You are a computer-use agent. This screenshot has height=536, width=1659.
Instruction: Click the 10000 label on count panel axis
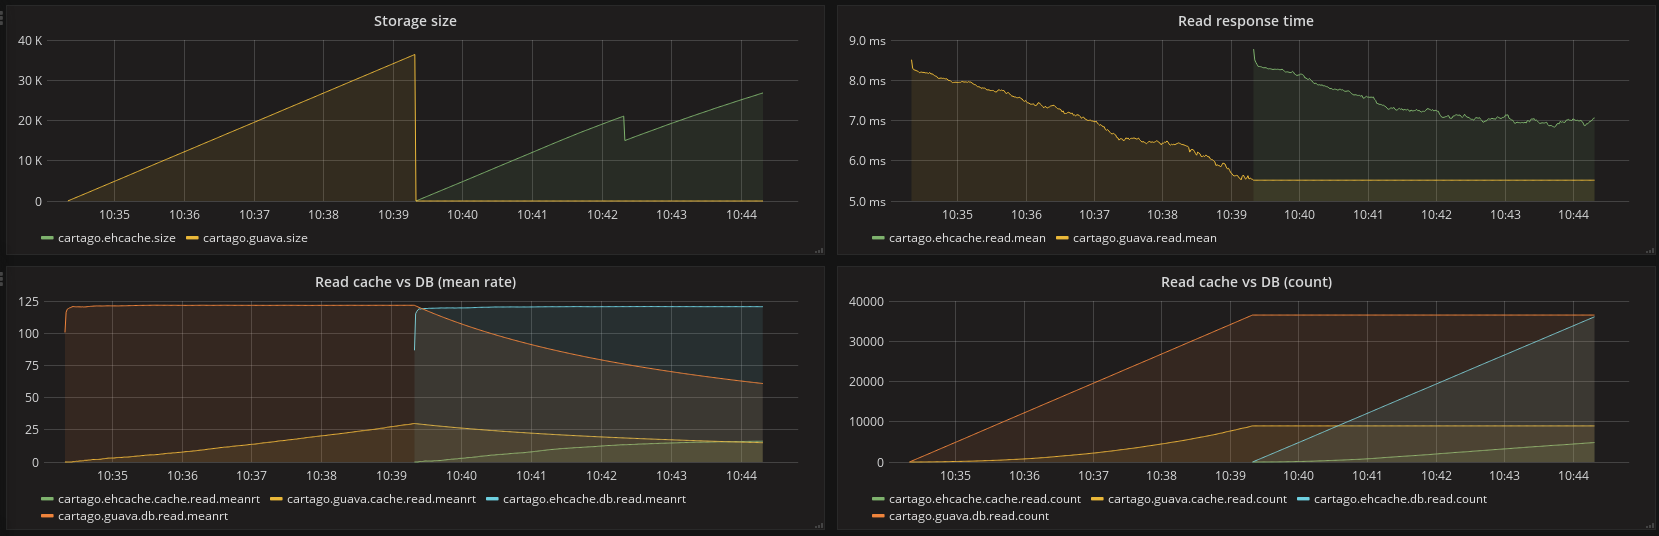[x=866, y=422]
